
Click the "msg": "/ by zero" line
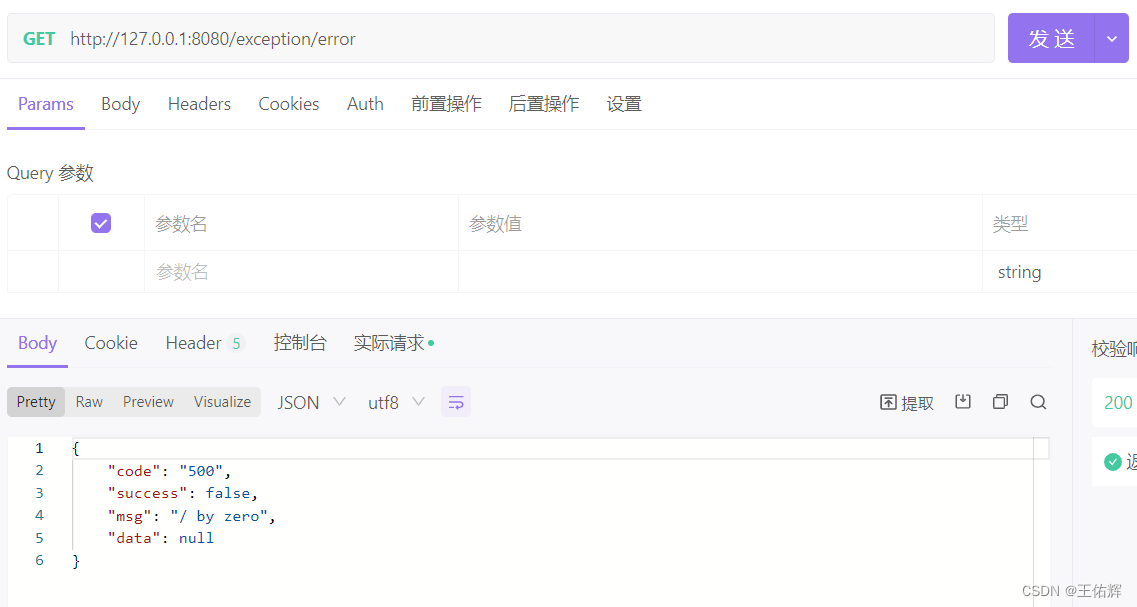[x=191, y=516]
